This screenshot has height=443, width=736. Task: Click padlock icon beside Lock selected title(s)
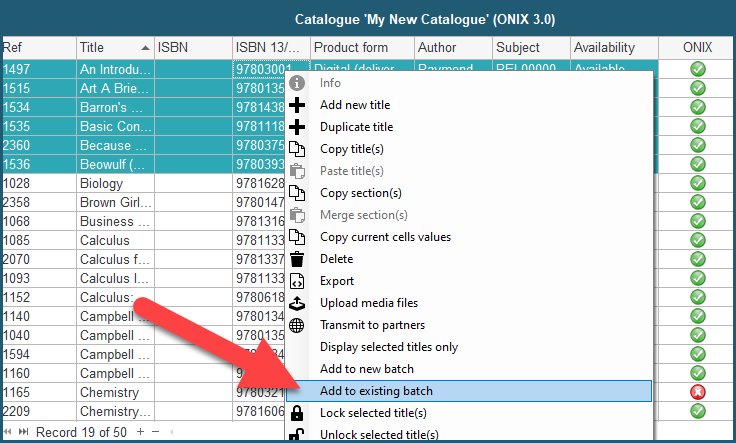(297, 413)
